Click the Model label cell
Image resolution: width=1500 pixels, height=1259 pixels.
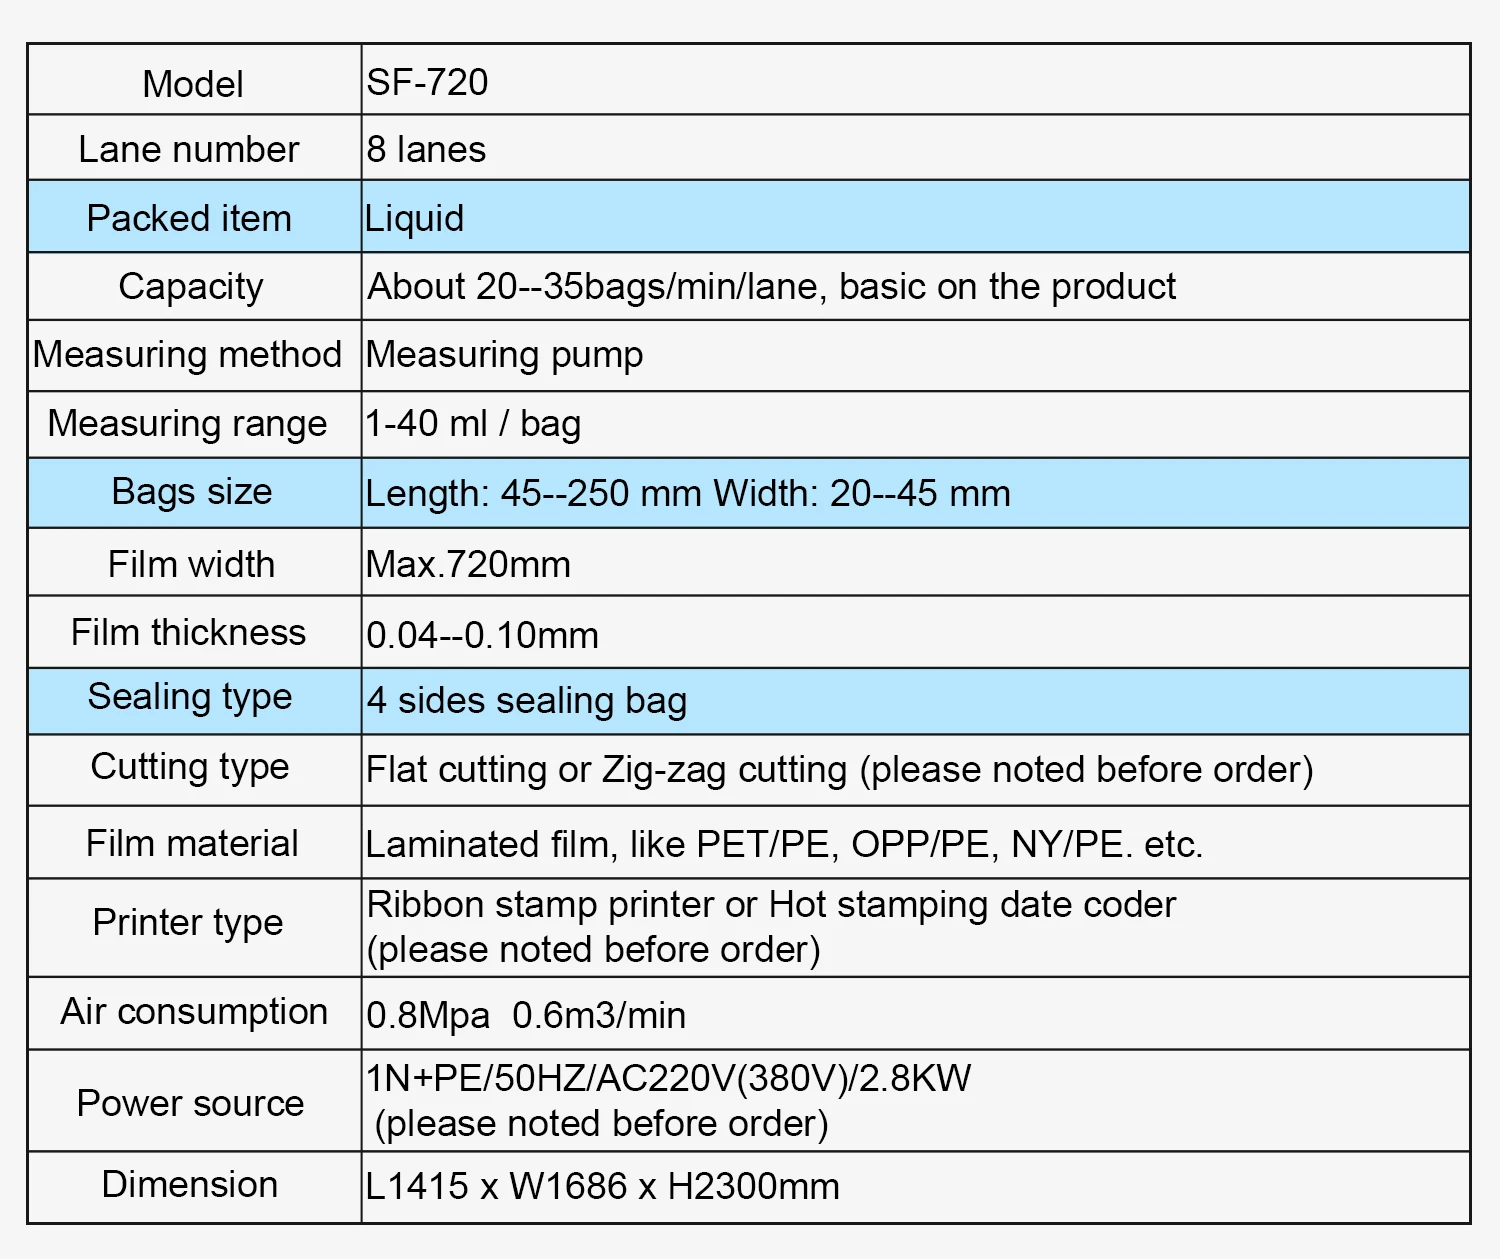click(x=193, y=84)
